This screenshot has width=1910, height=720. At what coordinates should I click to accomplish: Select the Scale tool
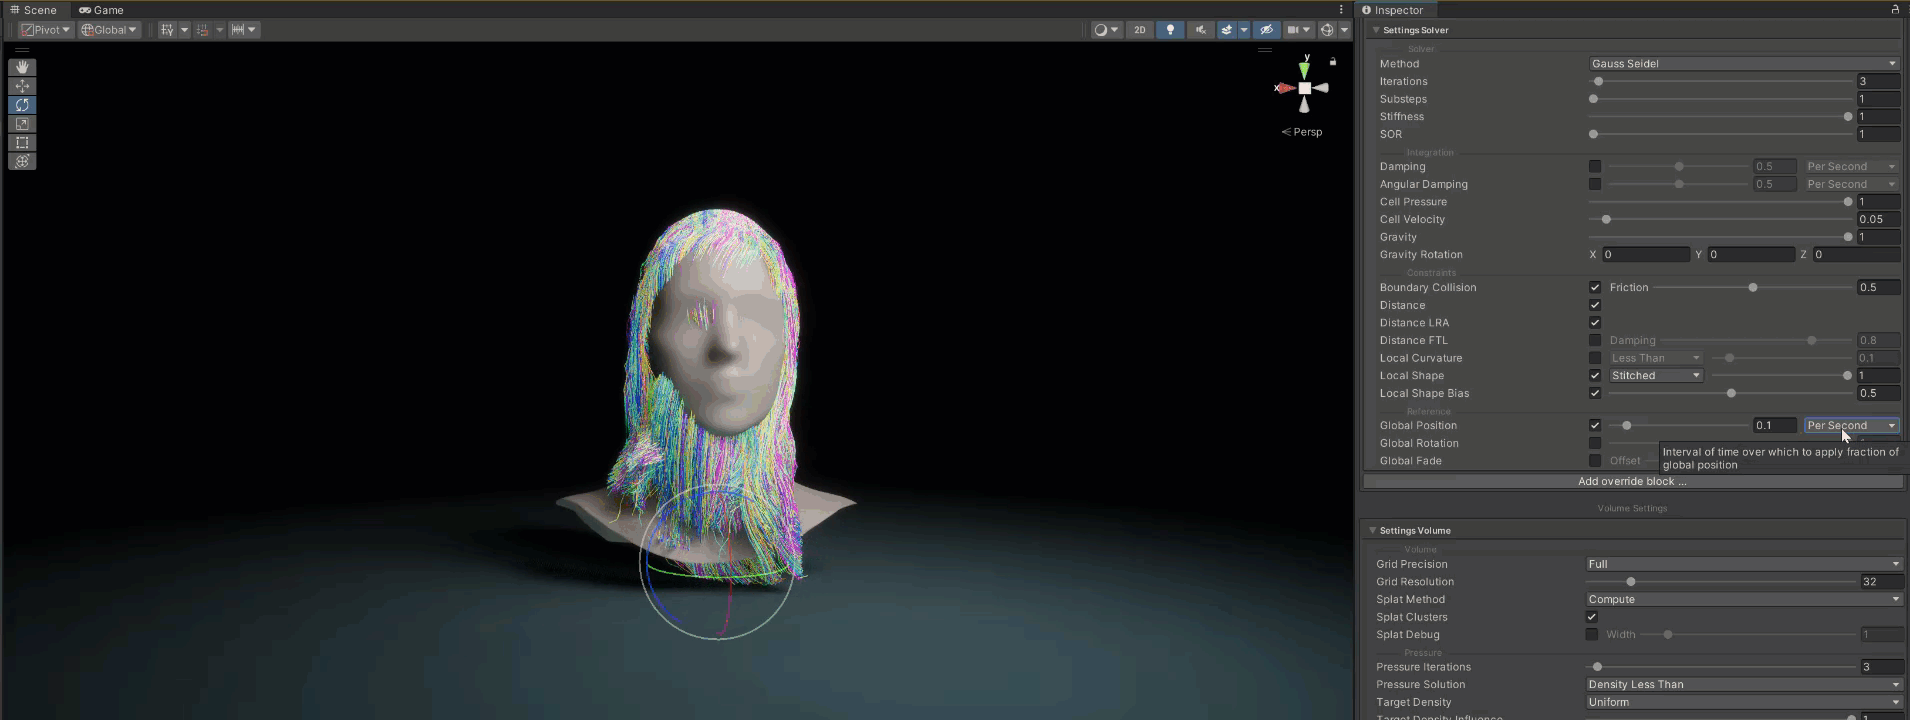point(22,124)
